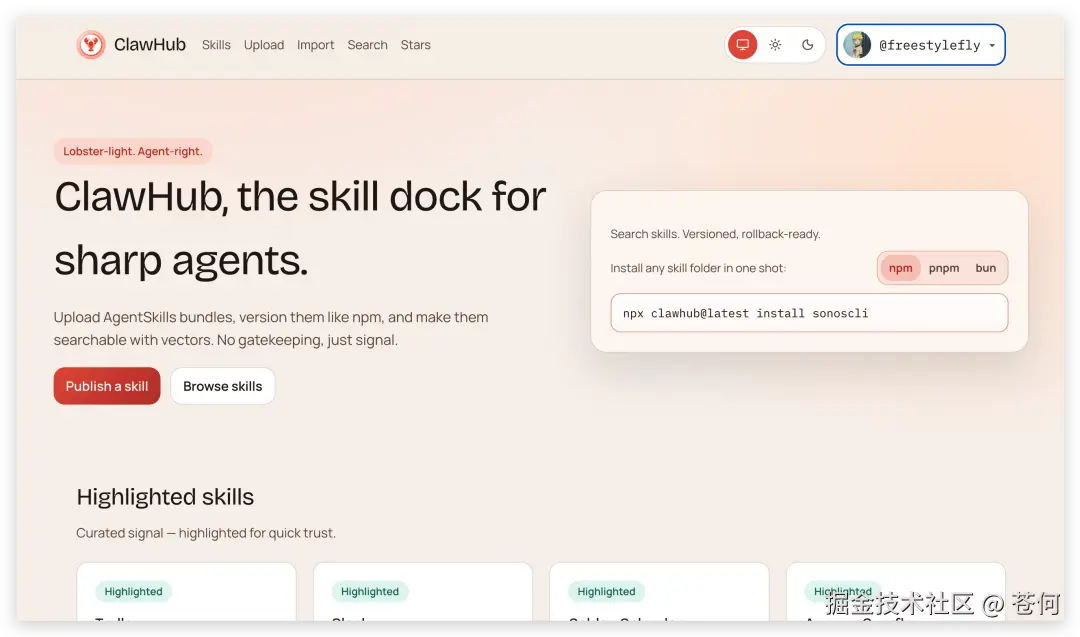
Task: Switch to dark theme moon icon
Action: click(807, 45)
